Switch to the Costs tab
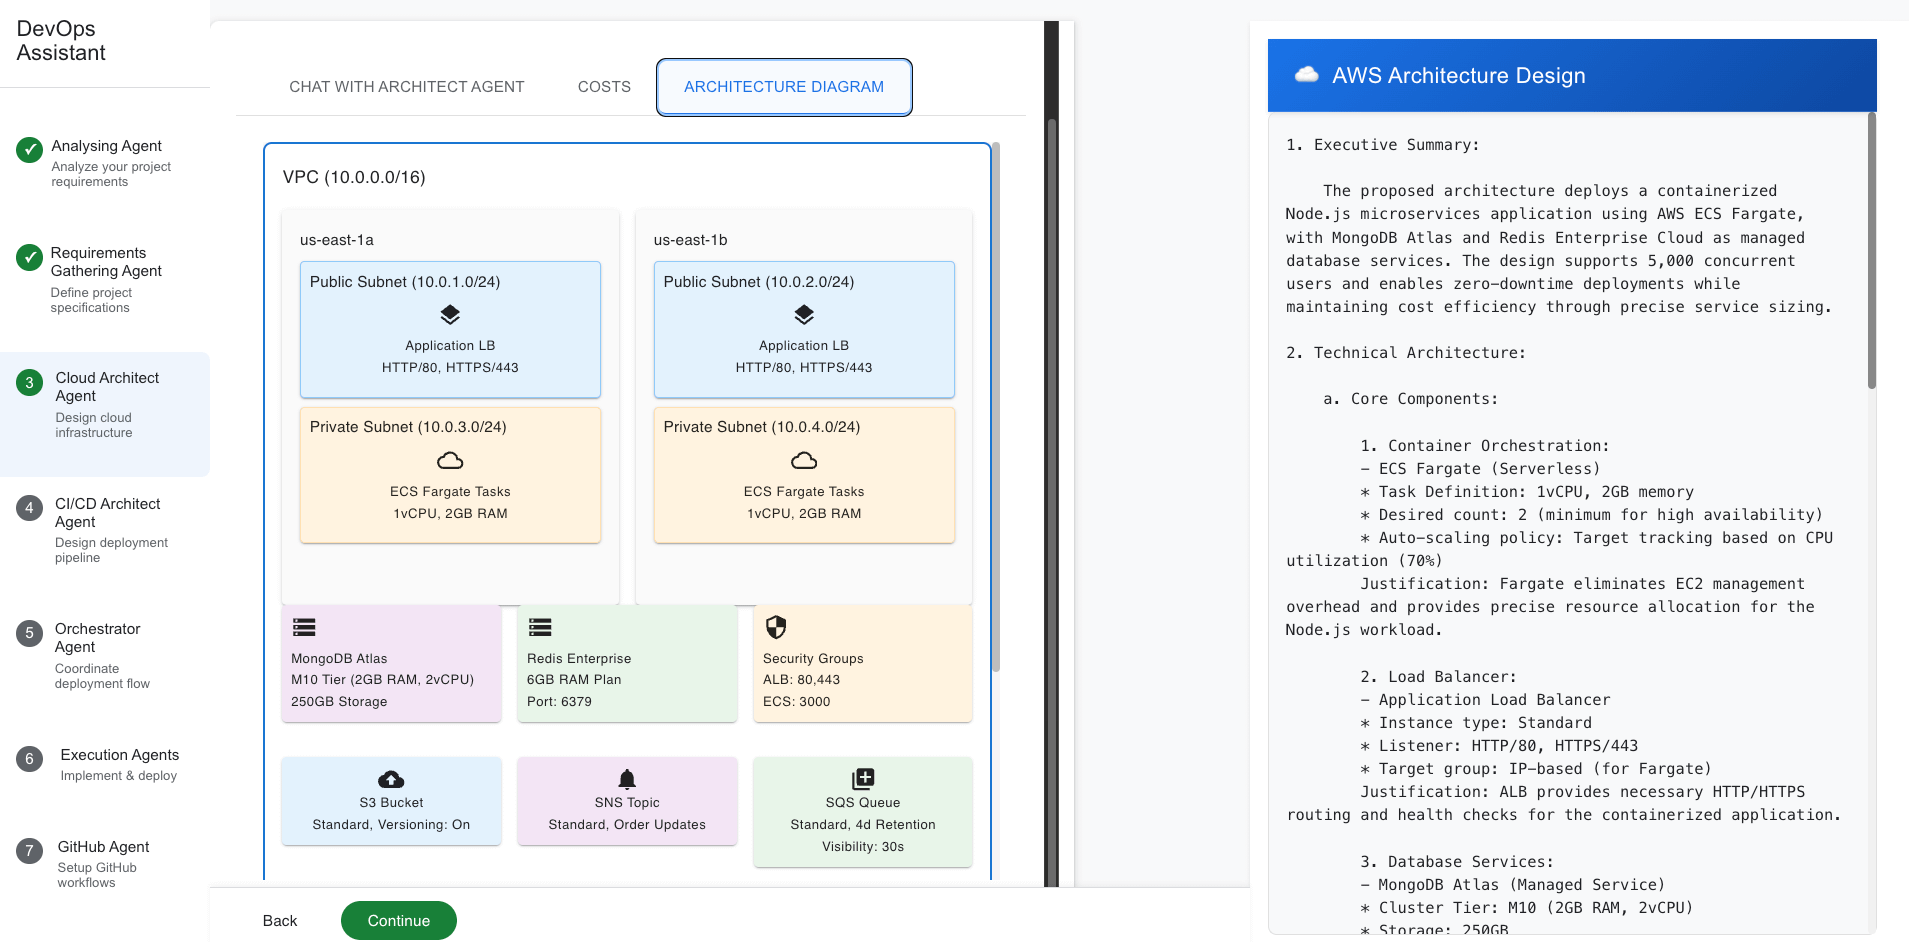The width and height of the screenshot is (1909, 942). 604,87
